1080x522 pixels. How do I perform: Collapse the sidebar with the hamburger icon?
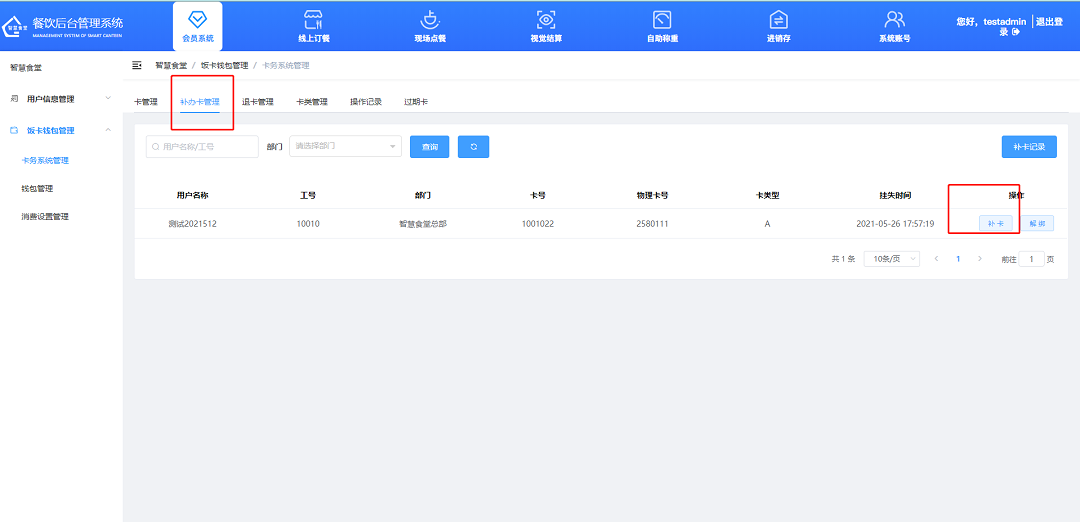137,65
